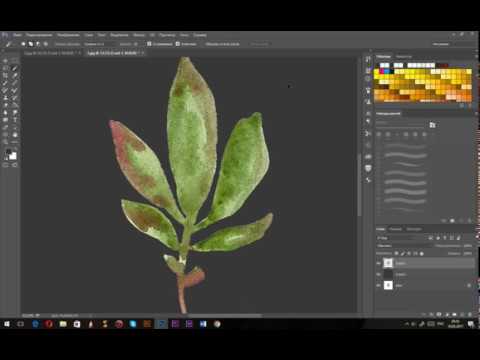Switch to the Channels tab beside Layers

[x=396, y=229]
